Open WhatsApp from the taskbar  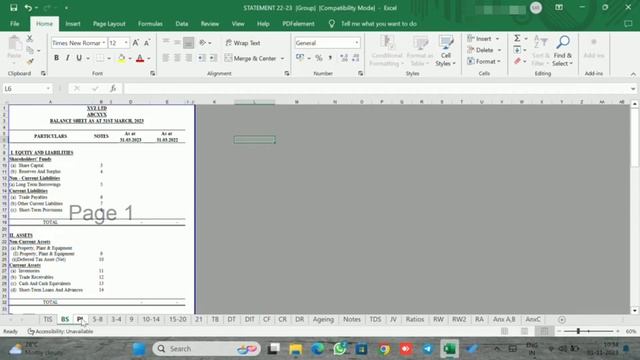pyautogui.click(x=340, y=349)
